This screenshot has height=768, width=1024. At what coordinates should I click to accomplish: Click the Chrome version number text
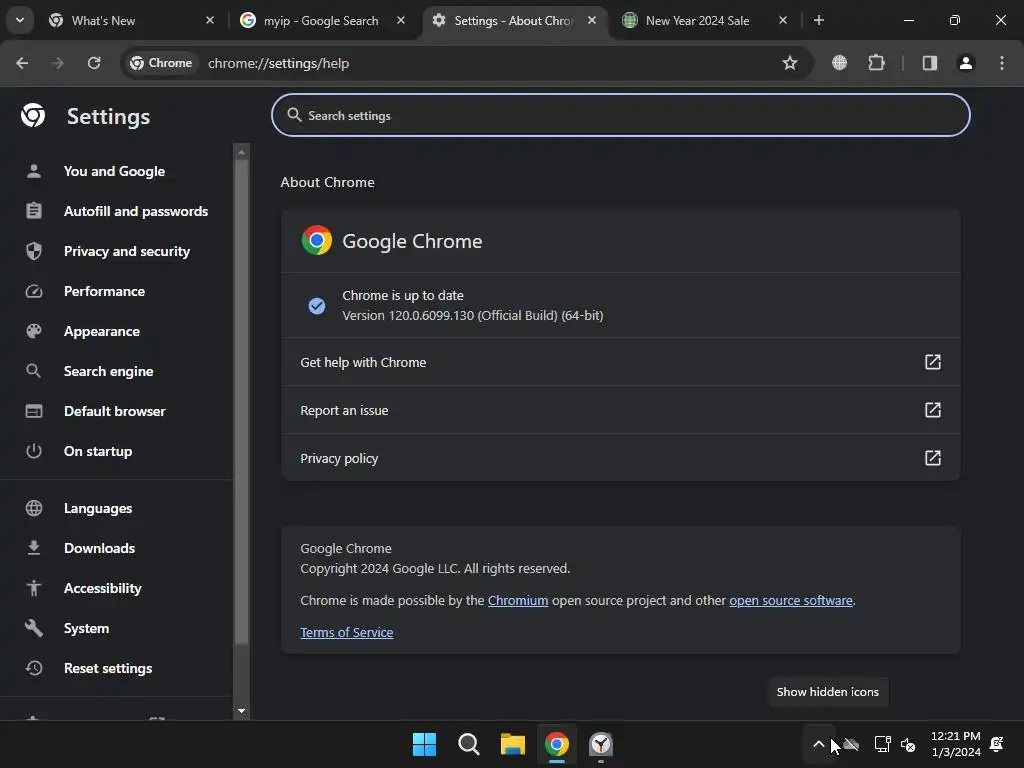[x=473, y=315]
